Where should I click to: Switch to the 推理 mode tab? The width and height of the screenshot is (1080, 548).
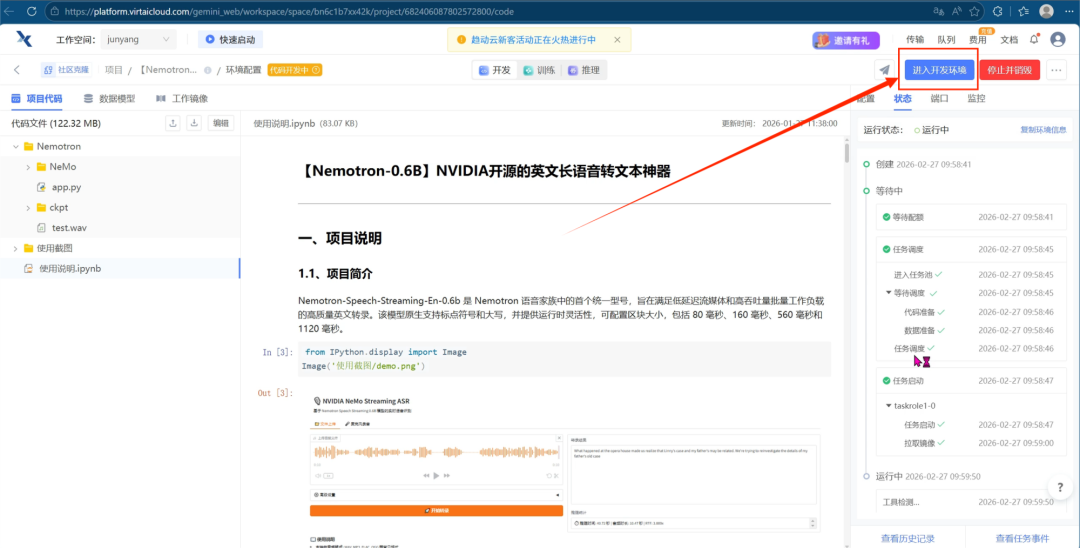[x=583, y=70]
